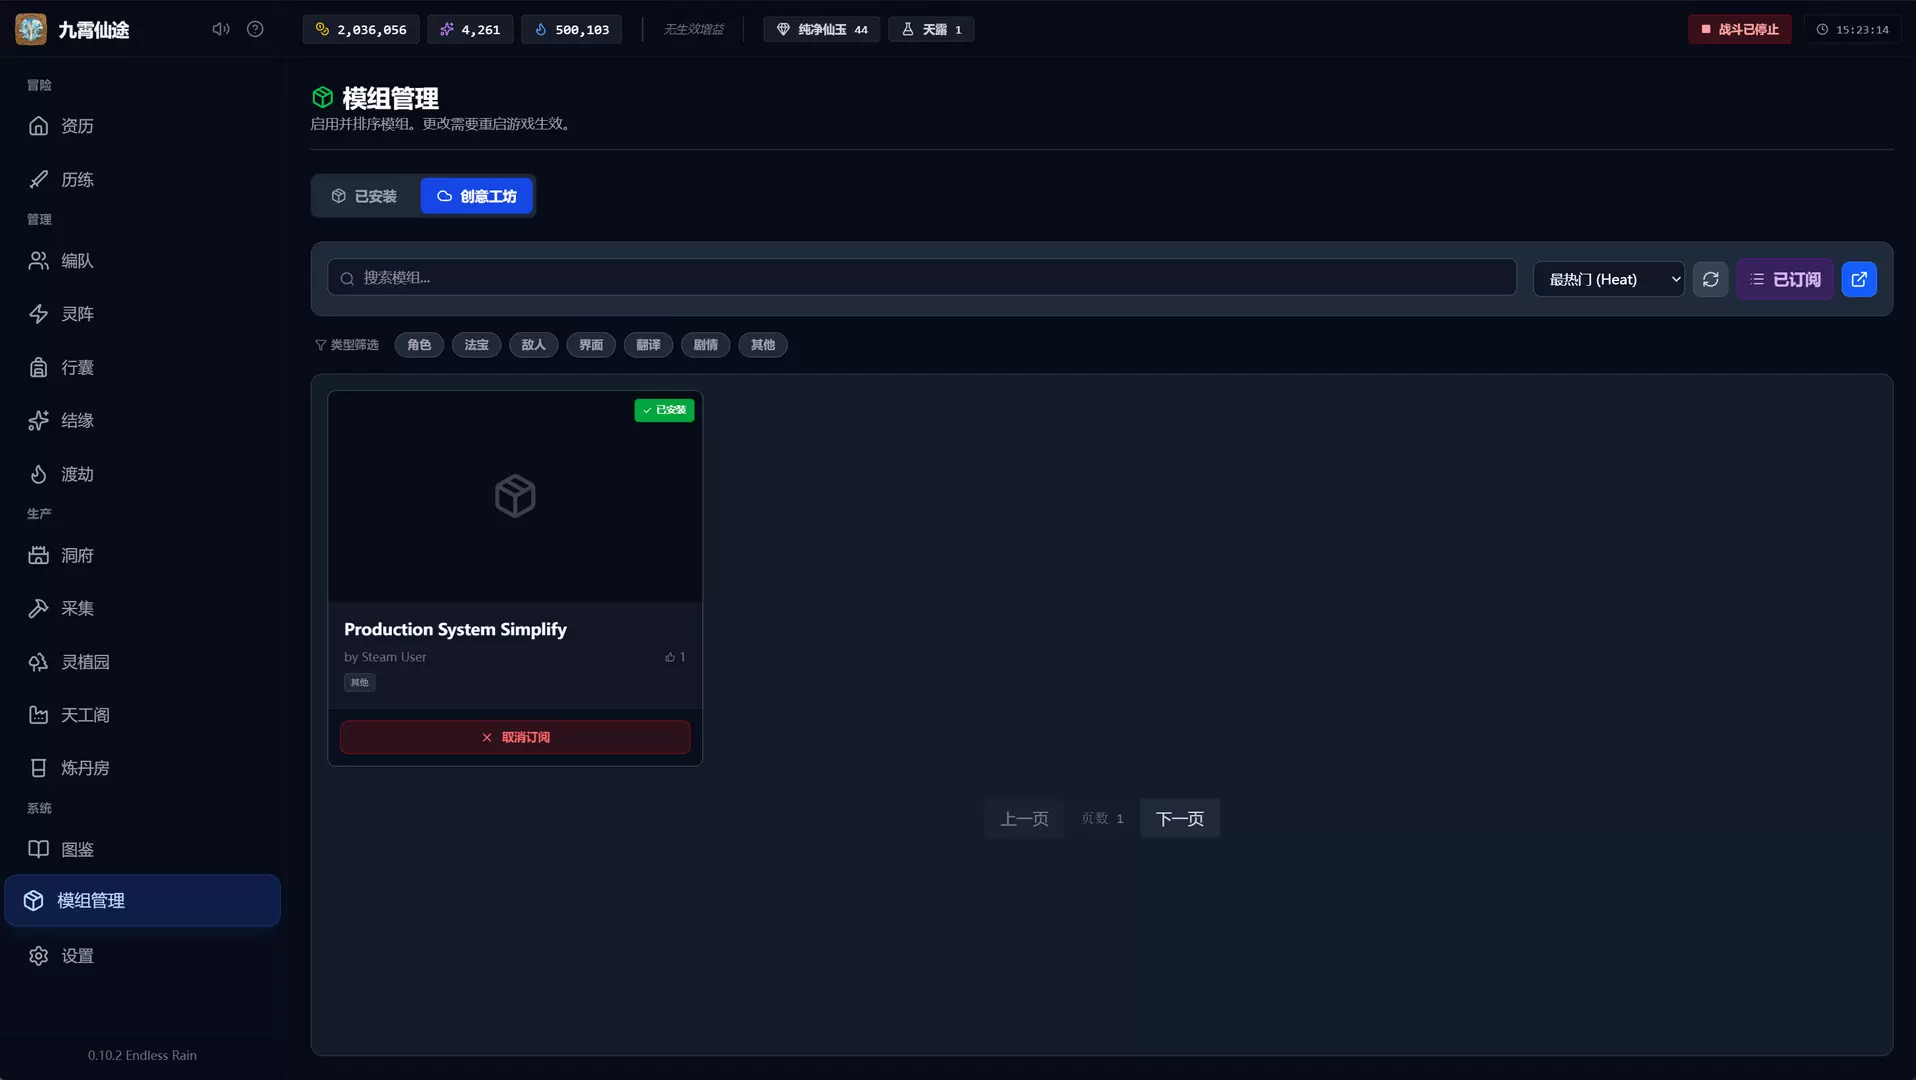
Task: Open help via question mark icon
Action: click(255, 29)
